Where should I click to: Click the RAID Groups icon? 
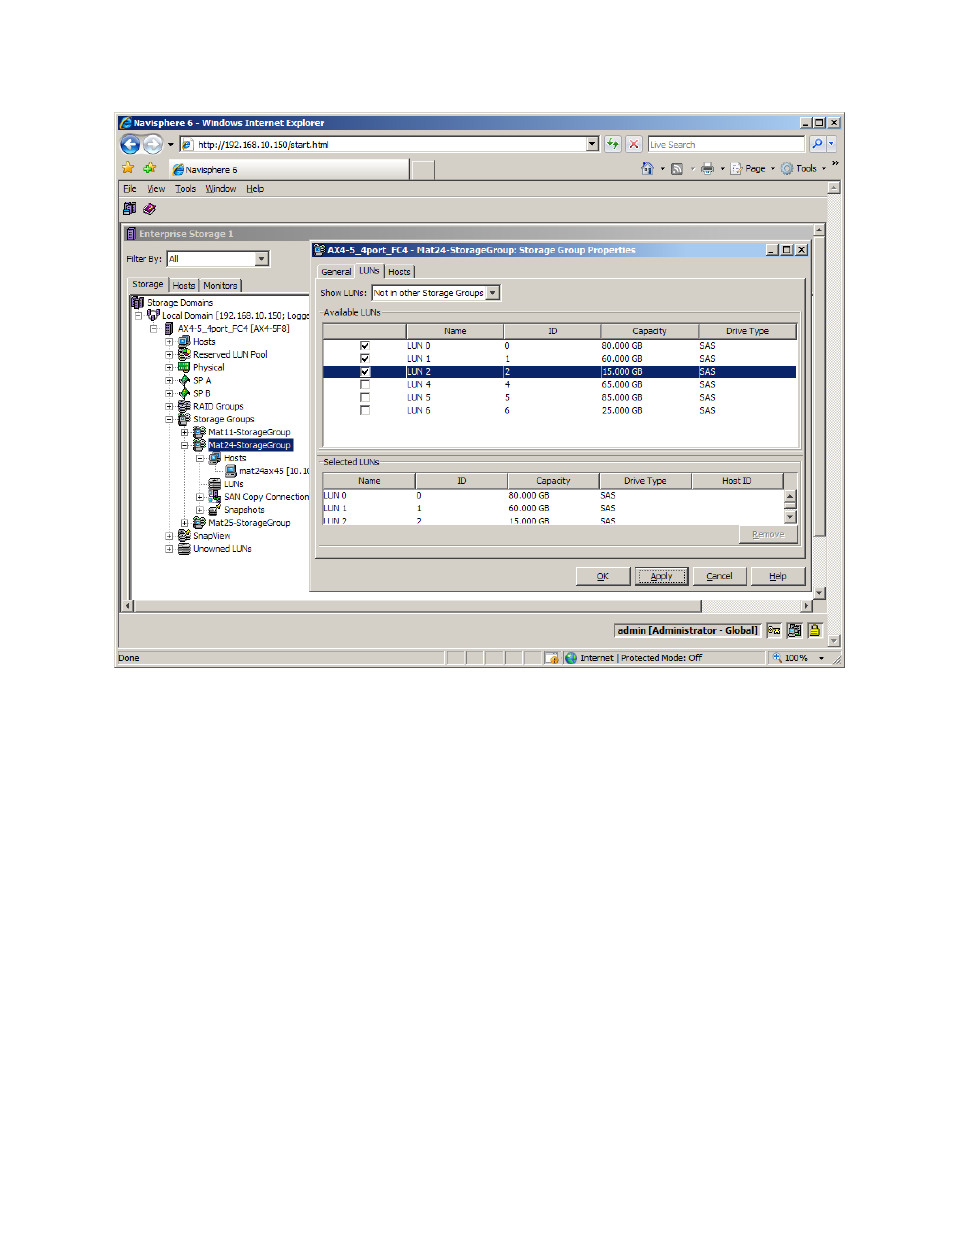[184, 406]
